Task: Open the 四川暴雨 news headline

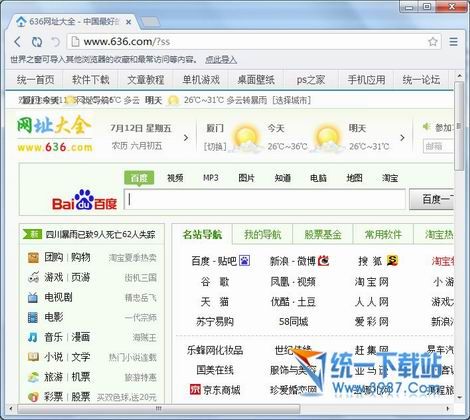Action: click(x=100, y=234)
